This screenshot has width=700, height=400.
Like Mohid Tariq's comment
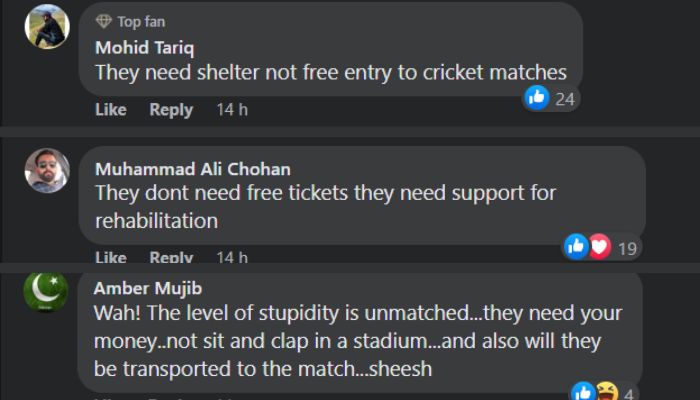coord(110,110)
